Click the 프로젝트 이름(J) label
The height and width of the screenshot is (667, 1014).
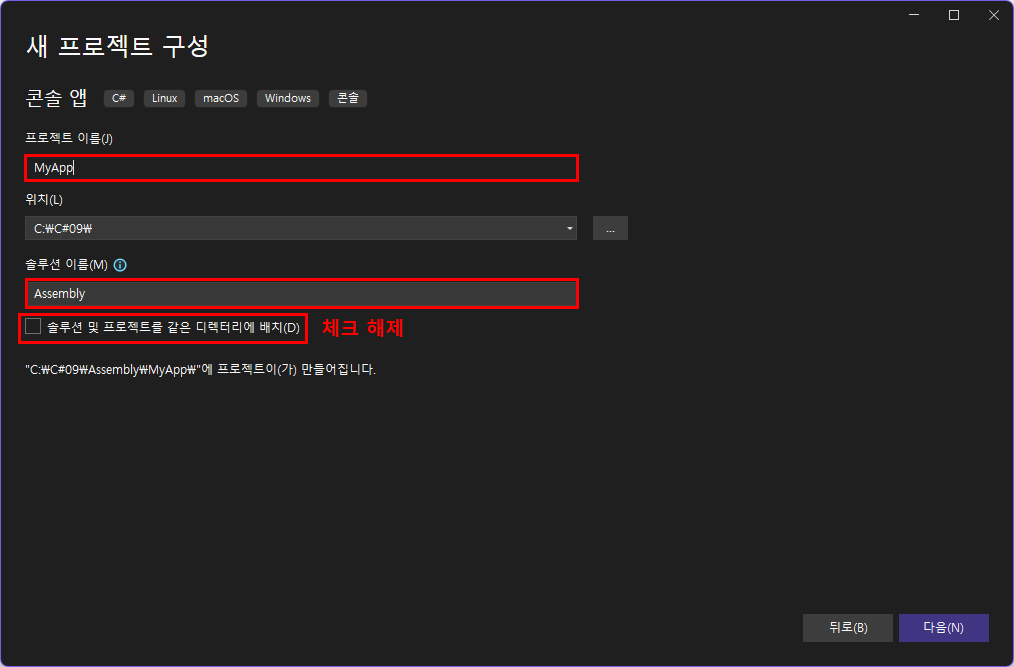[69, 138]
